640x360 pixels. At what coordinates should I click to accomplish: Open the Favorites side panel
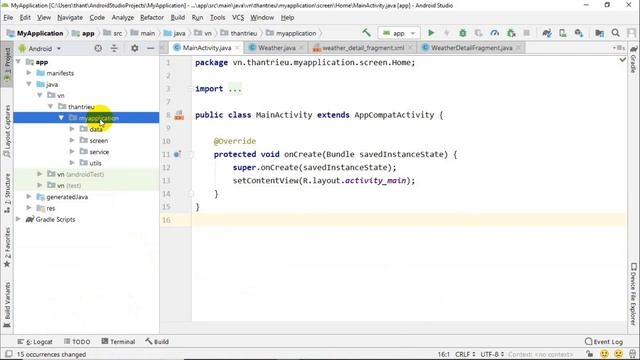[x=7, y=248]
